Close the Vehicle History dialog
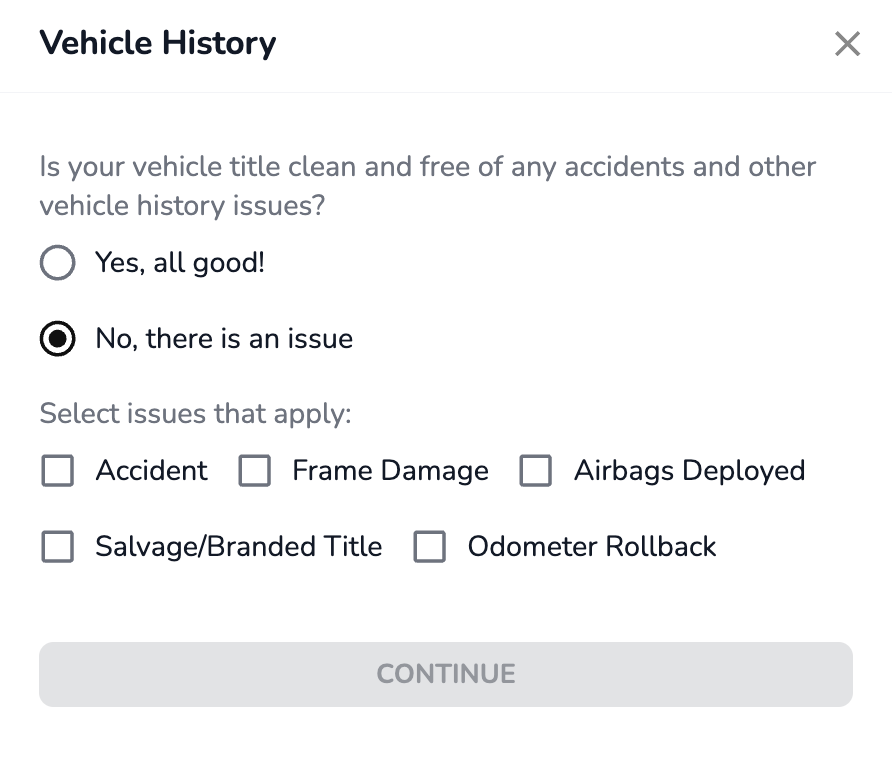Image resolution: width=892 pixels, height=768 pixels. coord(847,44)
